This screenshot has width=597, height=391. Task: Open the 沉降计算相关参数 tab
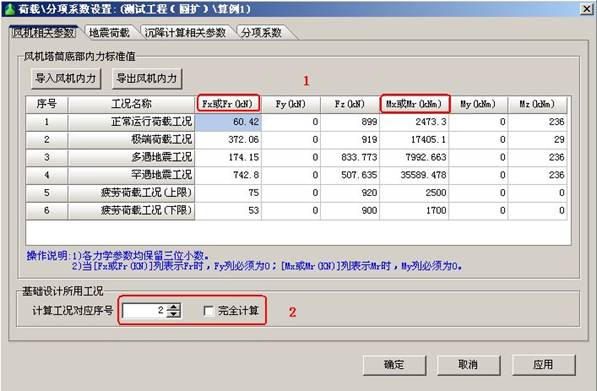pos(185,33)
